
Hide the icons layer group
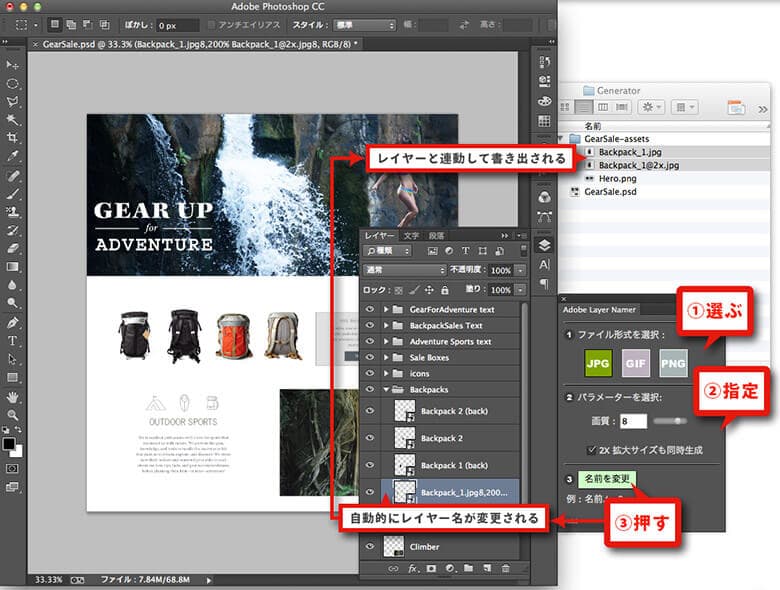(x=370, y=373)
